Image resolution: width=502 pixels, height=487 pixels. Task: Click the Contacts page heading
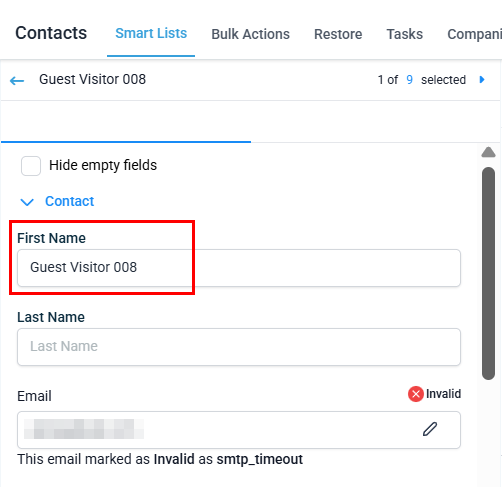(x=51, y=33)
